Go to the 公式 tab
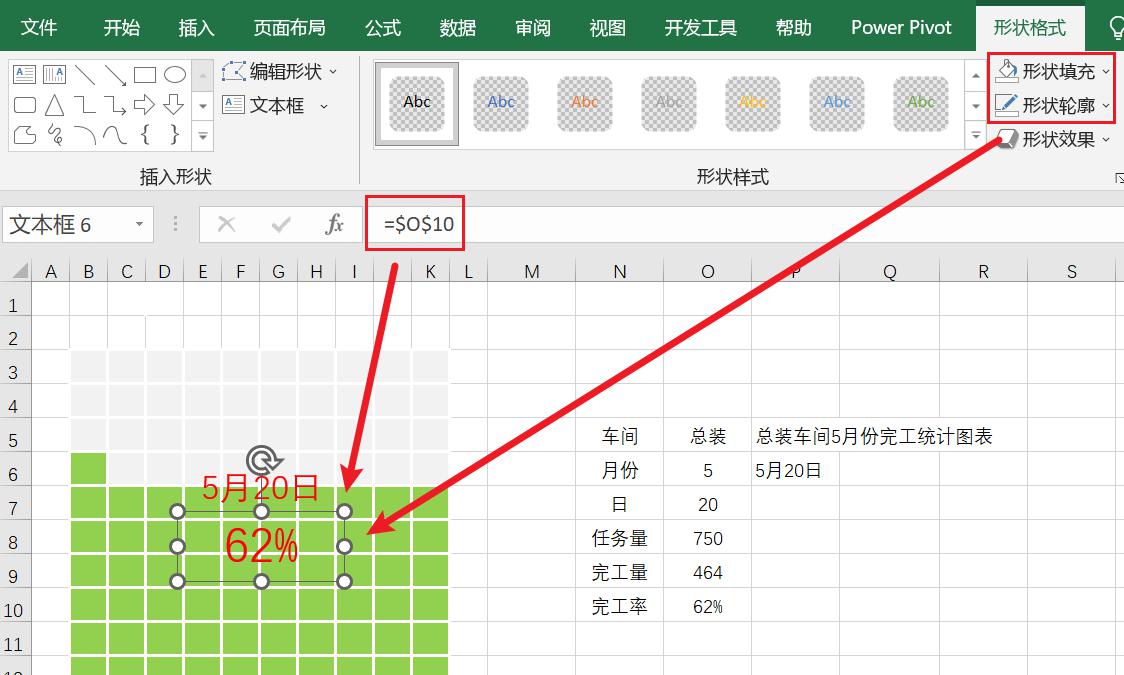 point(383,27)
